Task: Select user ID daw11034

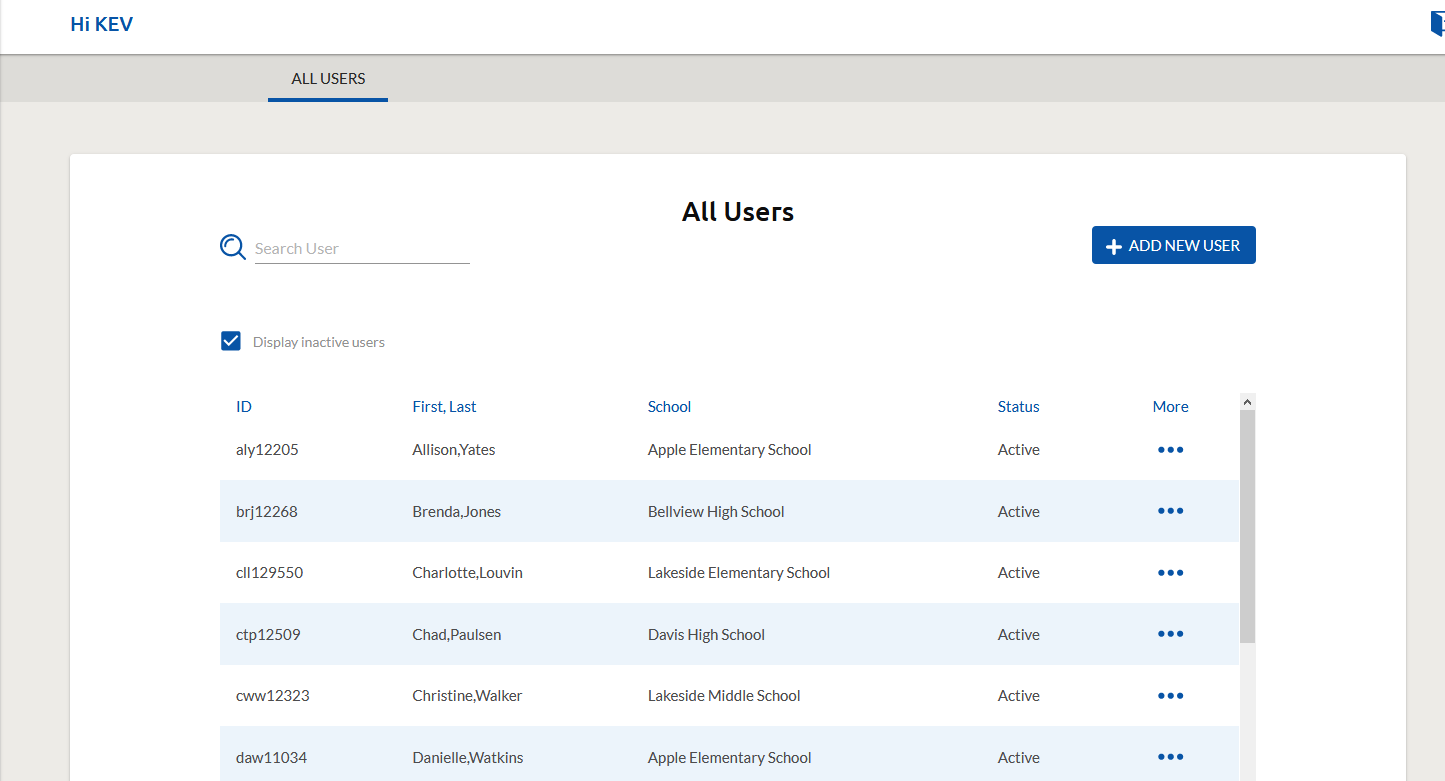Action: point(272,758)
